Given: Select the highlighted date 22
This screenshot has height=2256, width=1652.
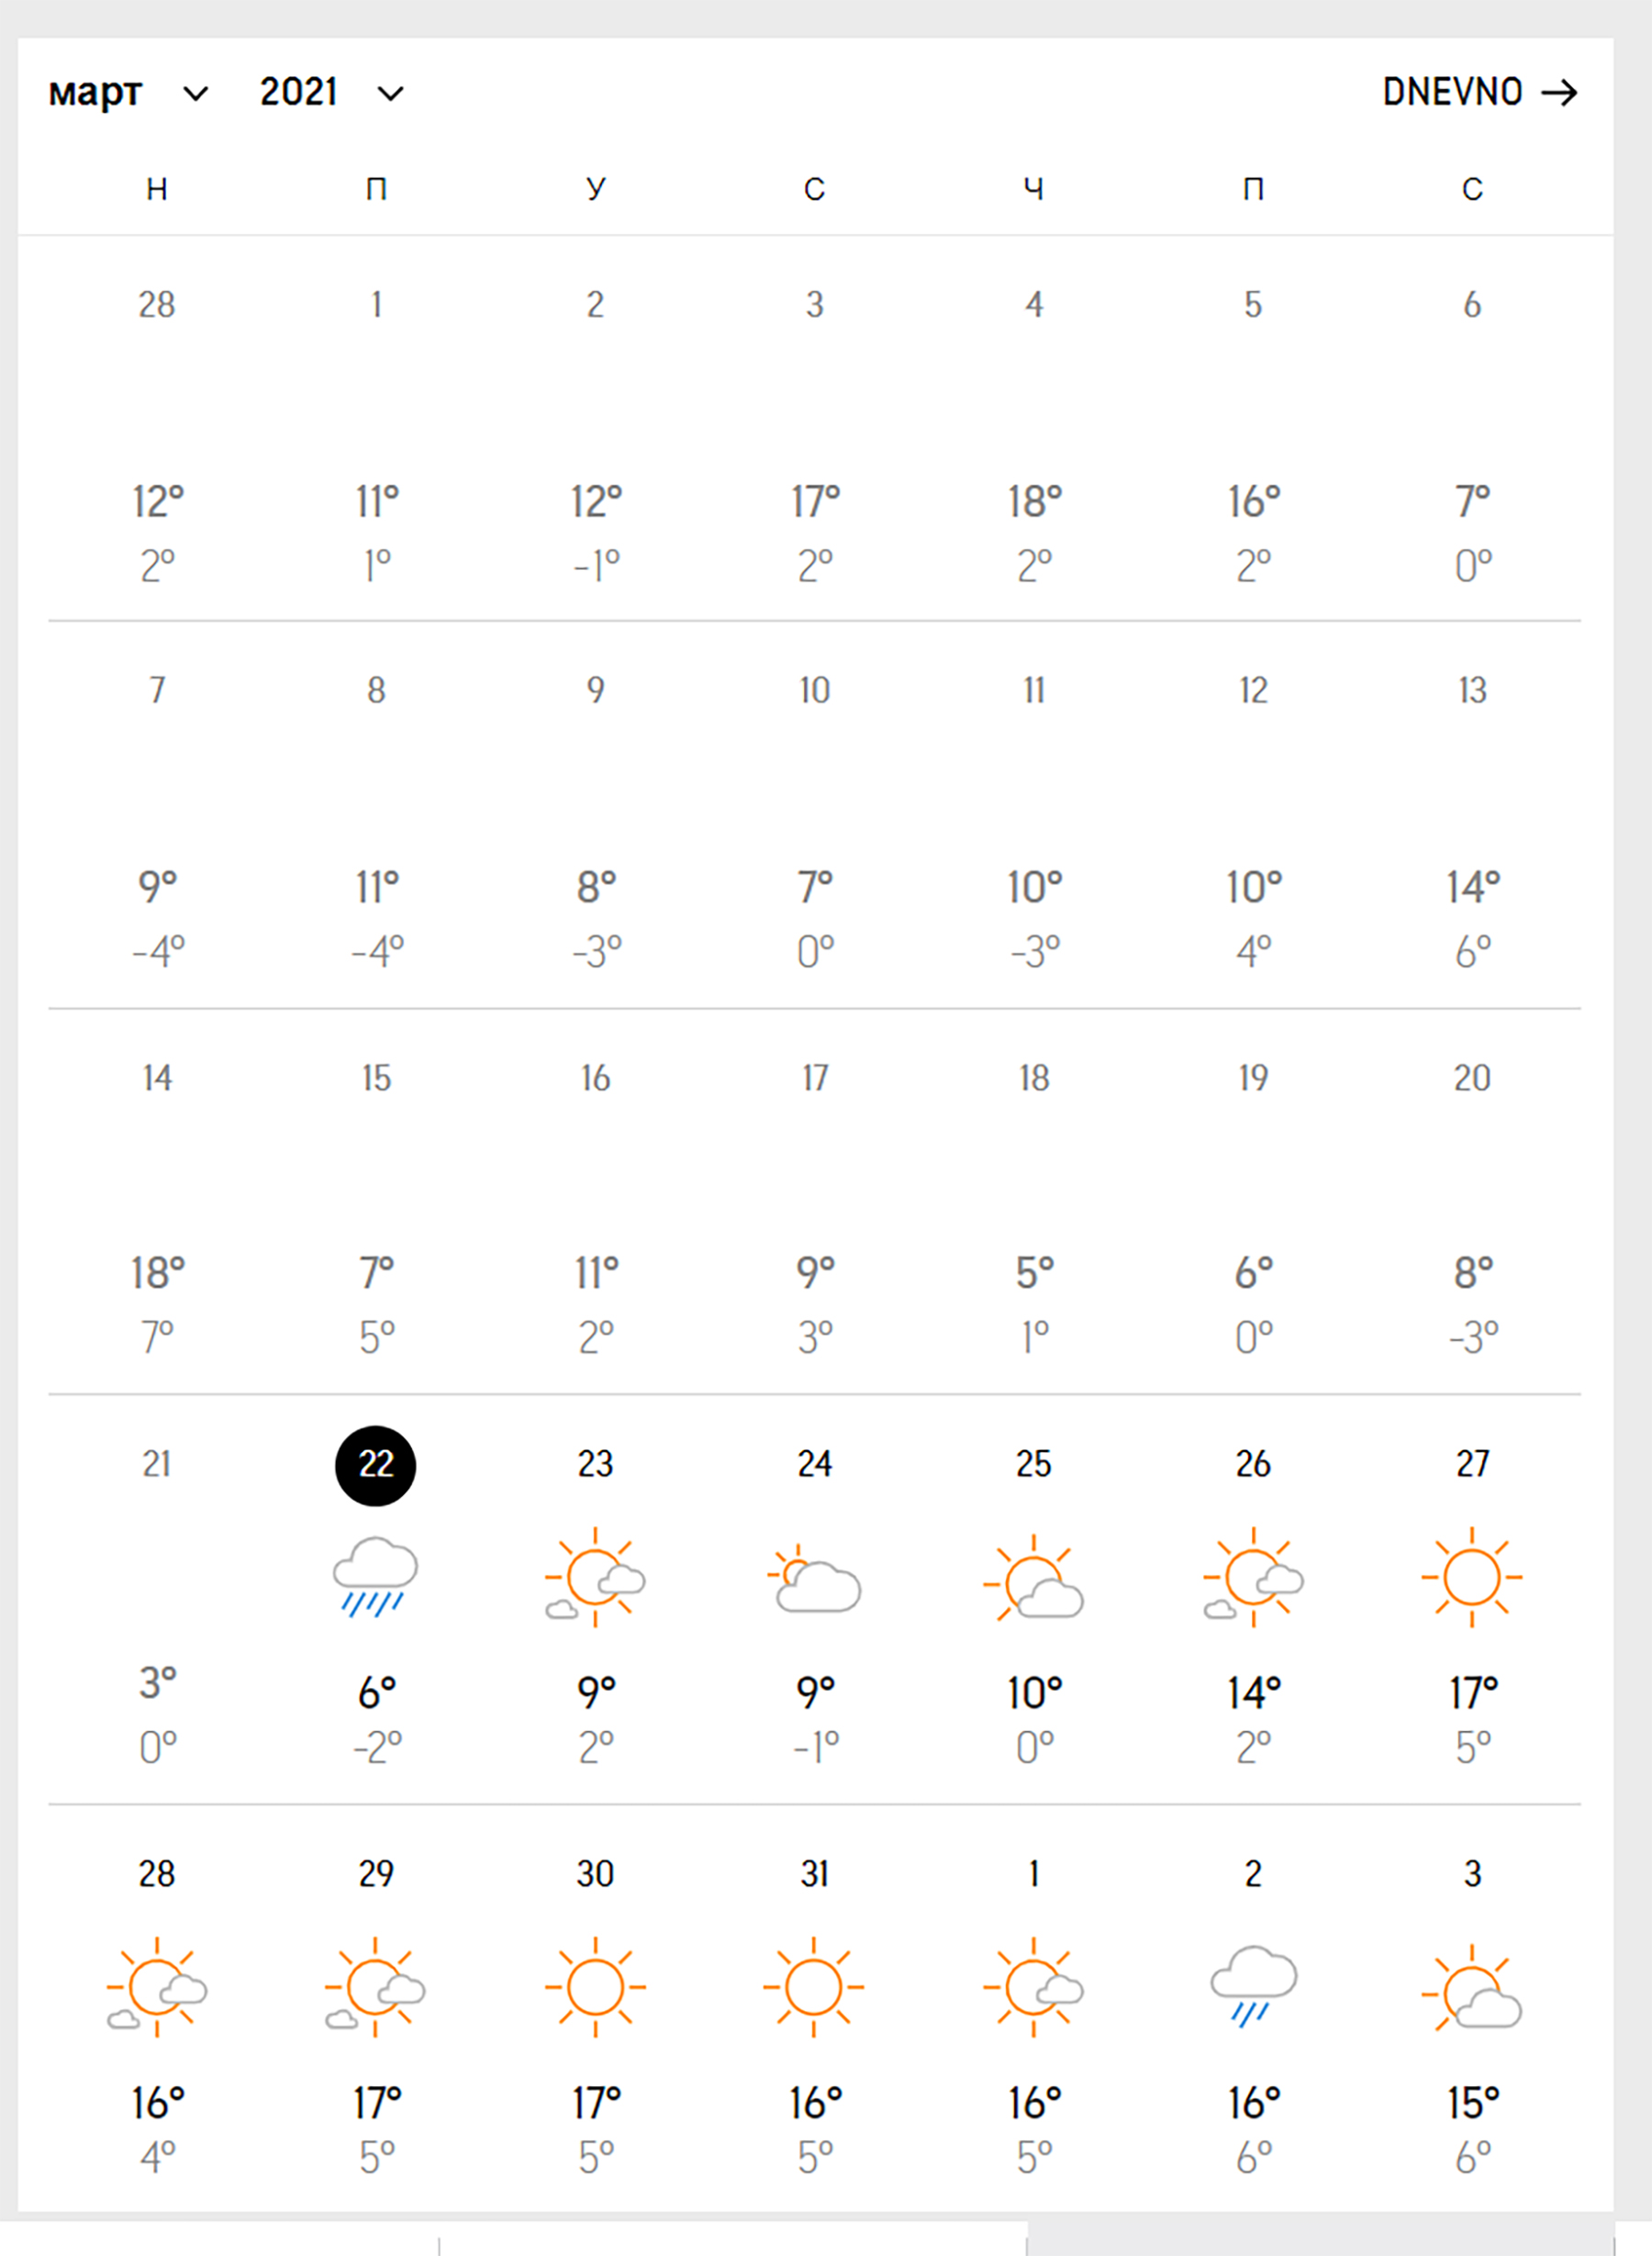Looking at the screenshot, I should (x=375, y=1465).
